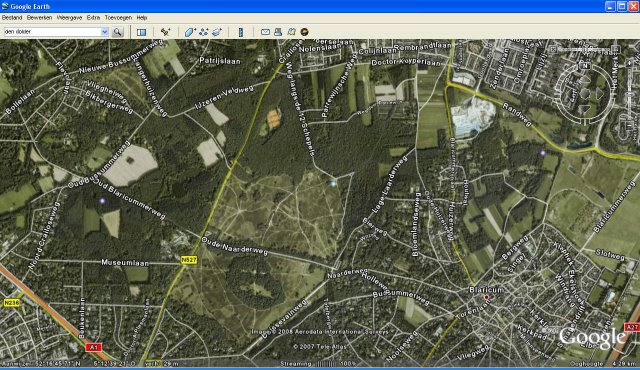Open the Weergave menu
The height and width of the screenshot is (370, 640).
coord(69,18)
